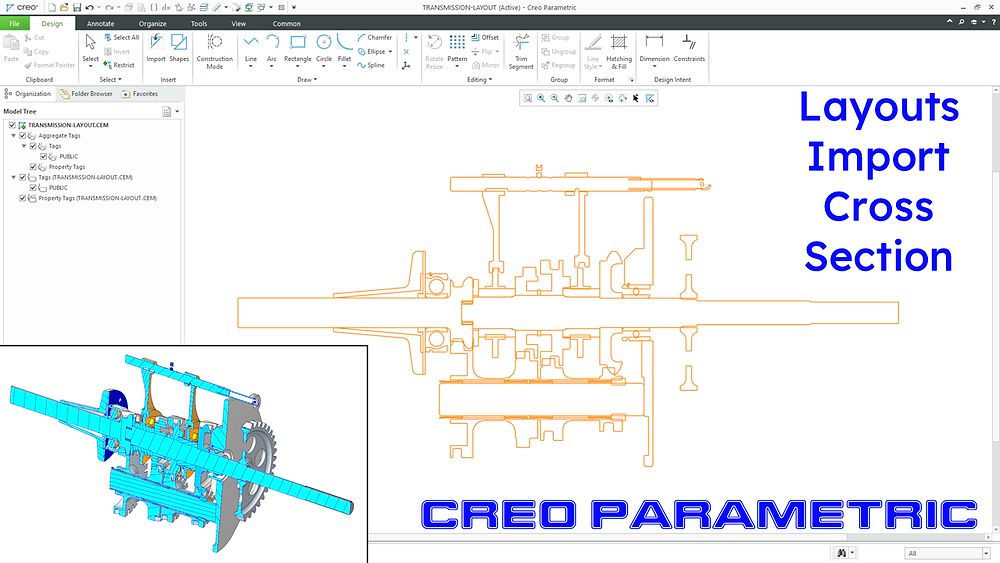Open Hatching & Fill tool

click(x=619, y=51)
